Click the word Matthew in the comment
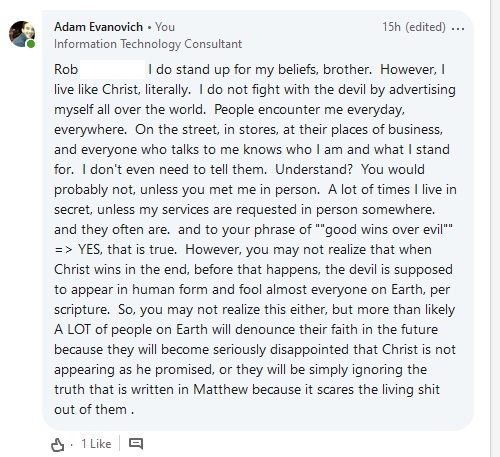500x457 pixels. pyautogui.click(x=220, y=389)
